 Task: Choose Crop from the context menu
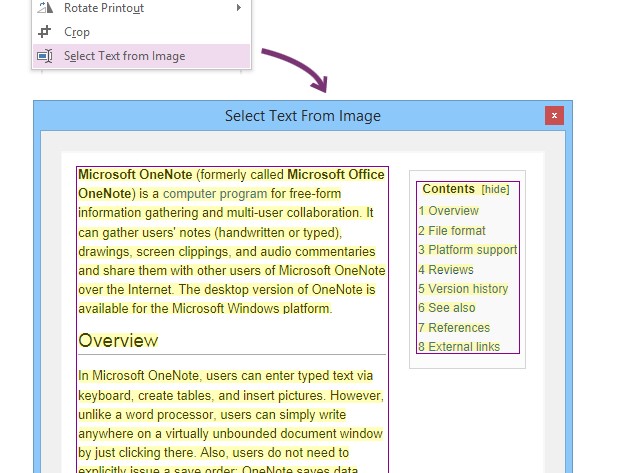pos(77,32)
